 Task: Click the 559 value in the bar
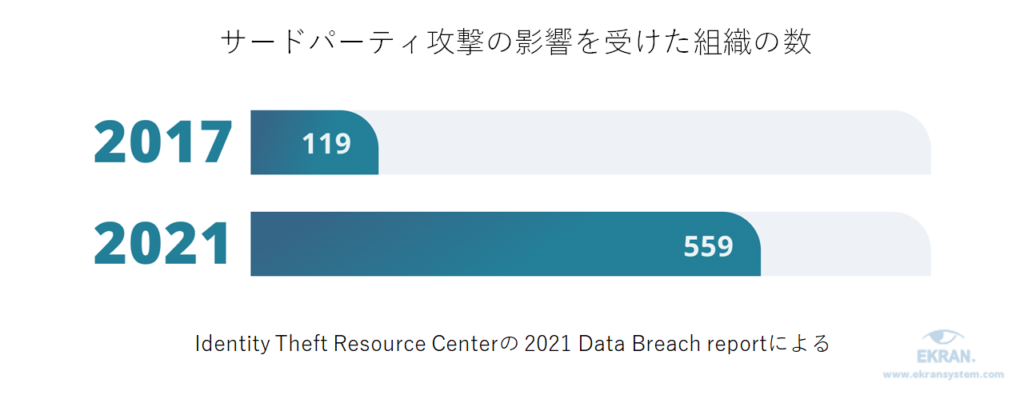pos(709,246)
